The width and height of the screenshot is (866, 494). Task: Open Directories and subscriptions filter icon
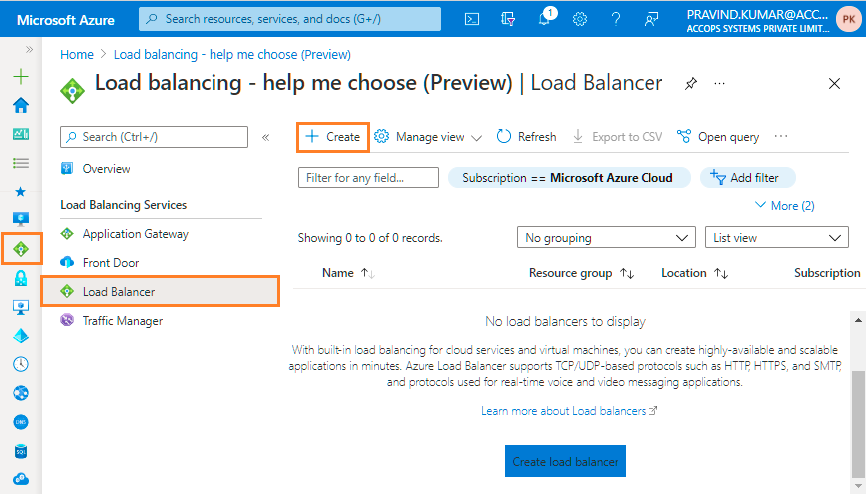click(x=508, y=19)
